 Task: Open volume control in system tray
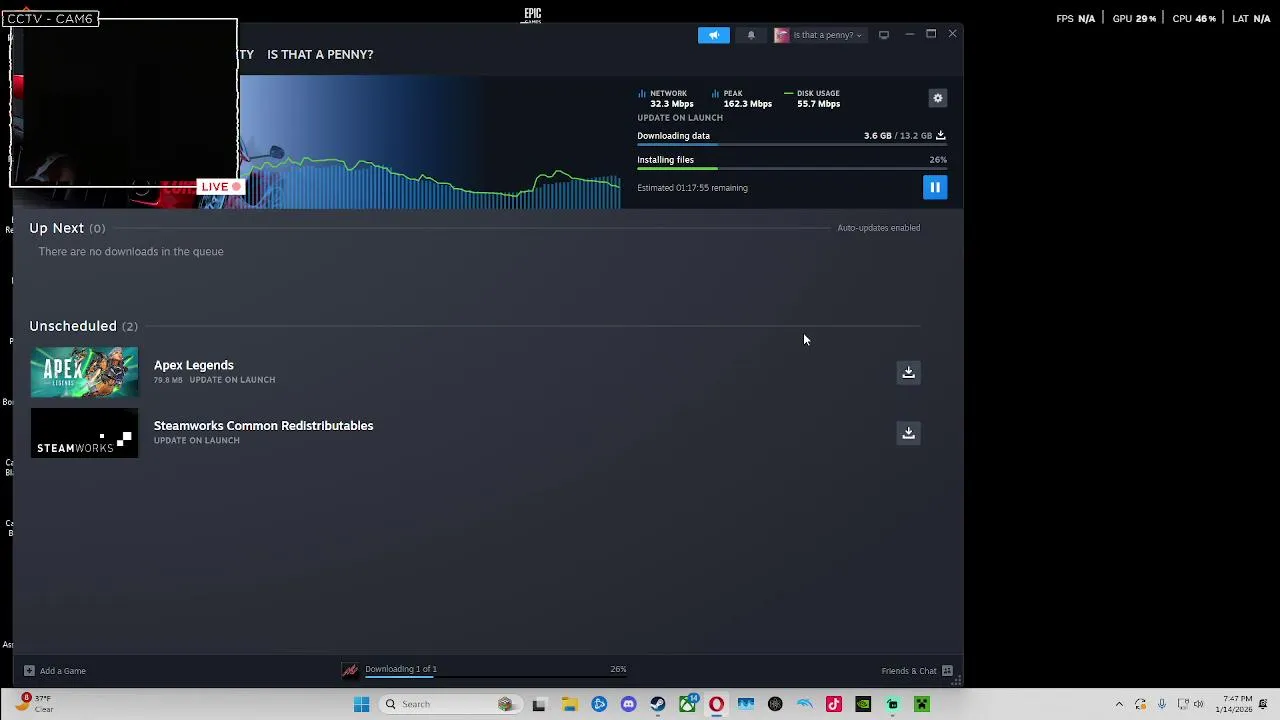[1198, 704]
